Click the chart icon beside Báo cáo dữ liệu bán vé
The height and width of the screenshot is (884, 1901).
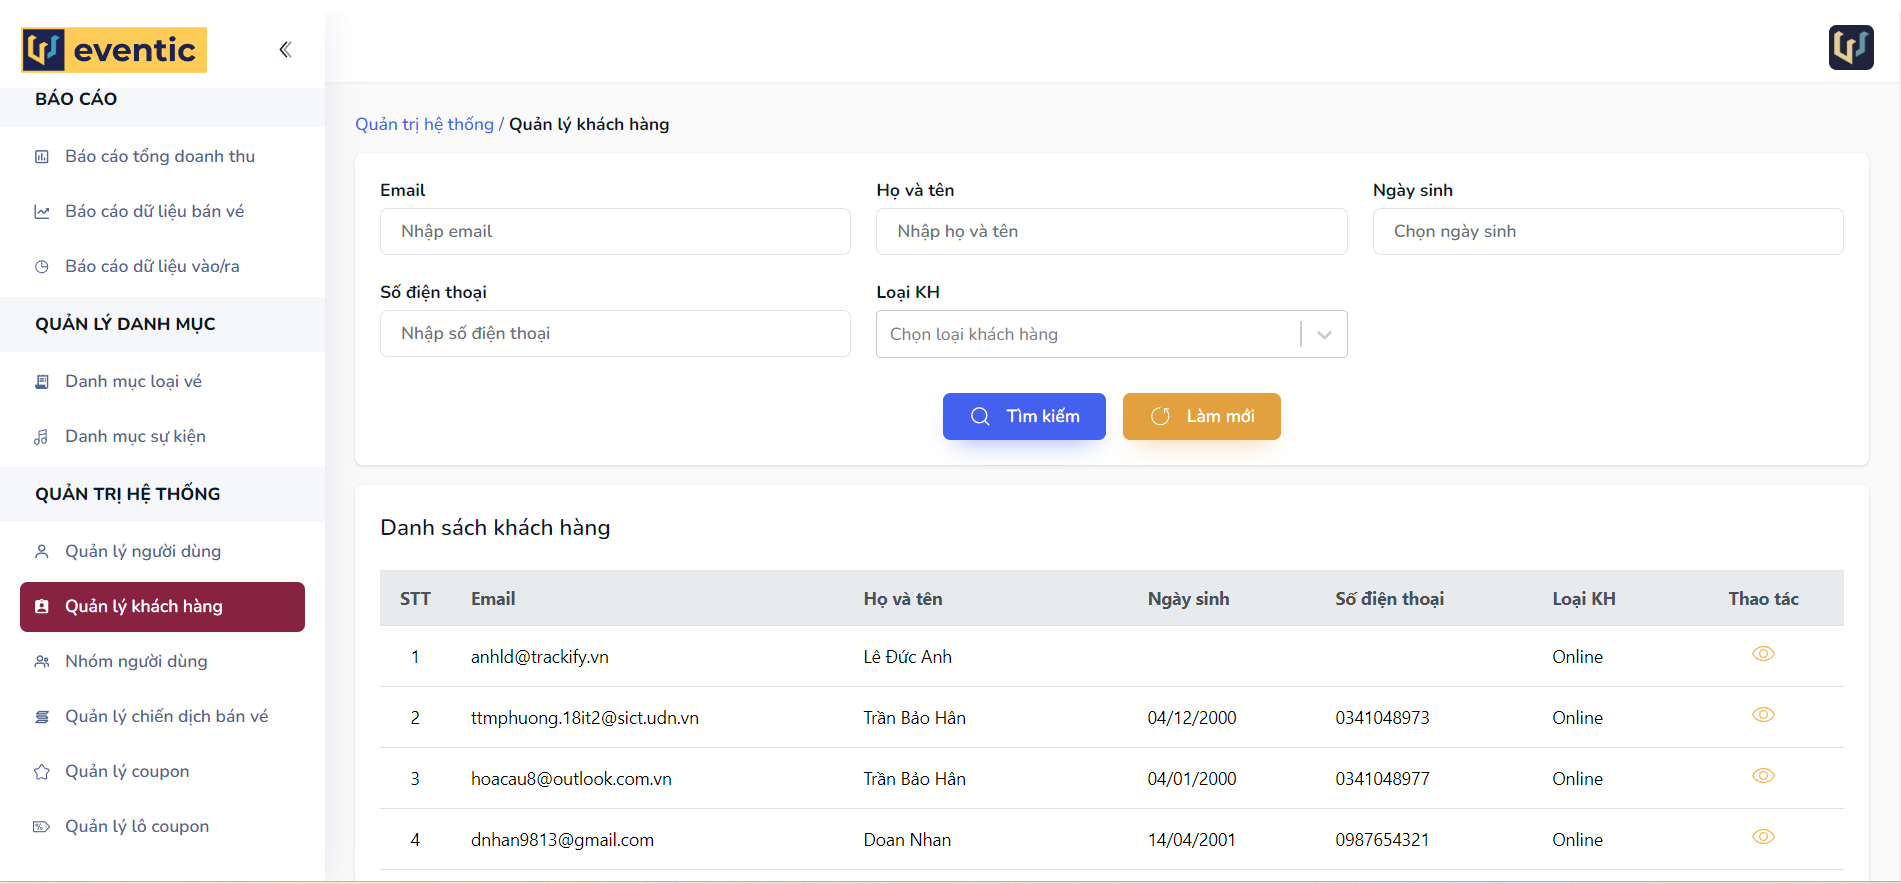[x=42, y=212]
